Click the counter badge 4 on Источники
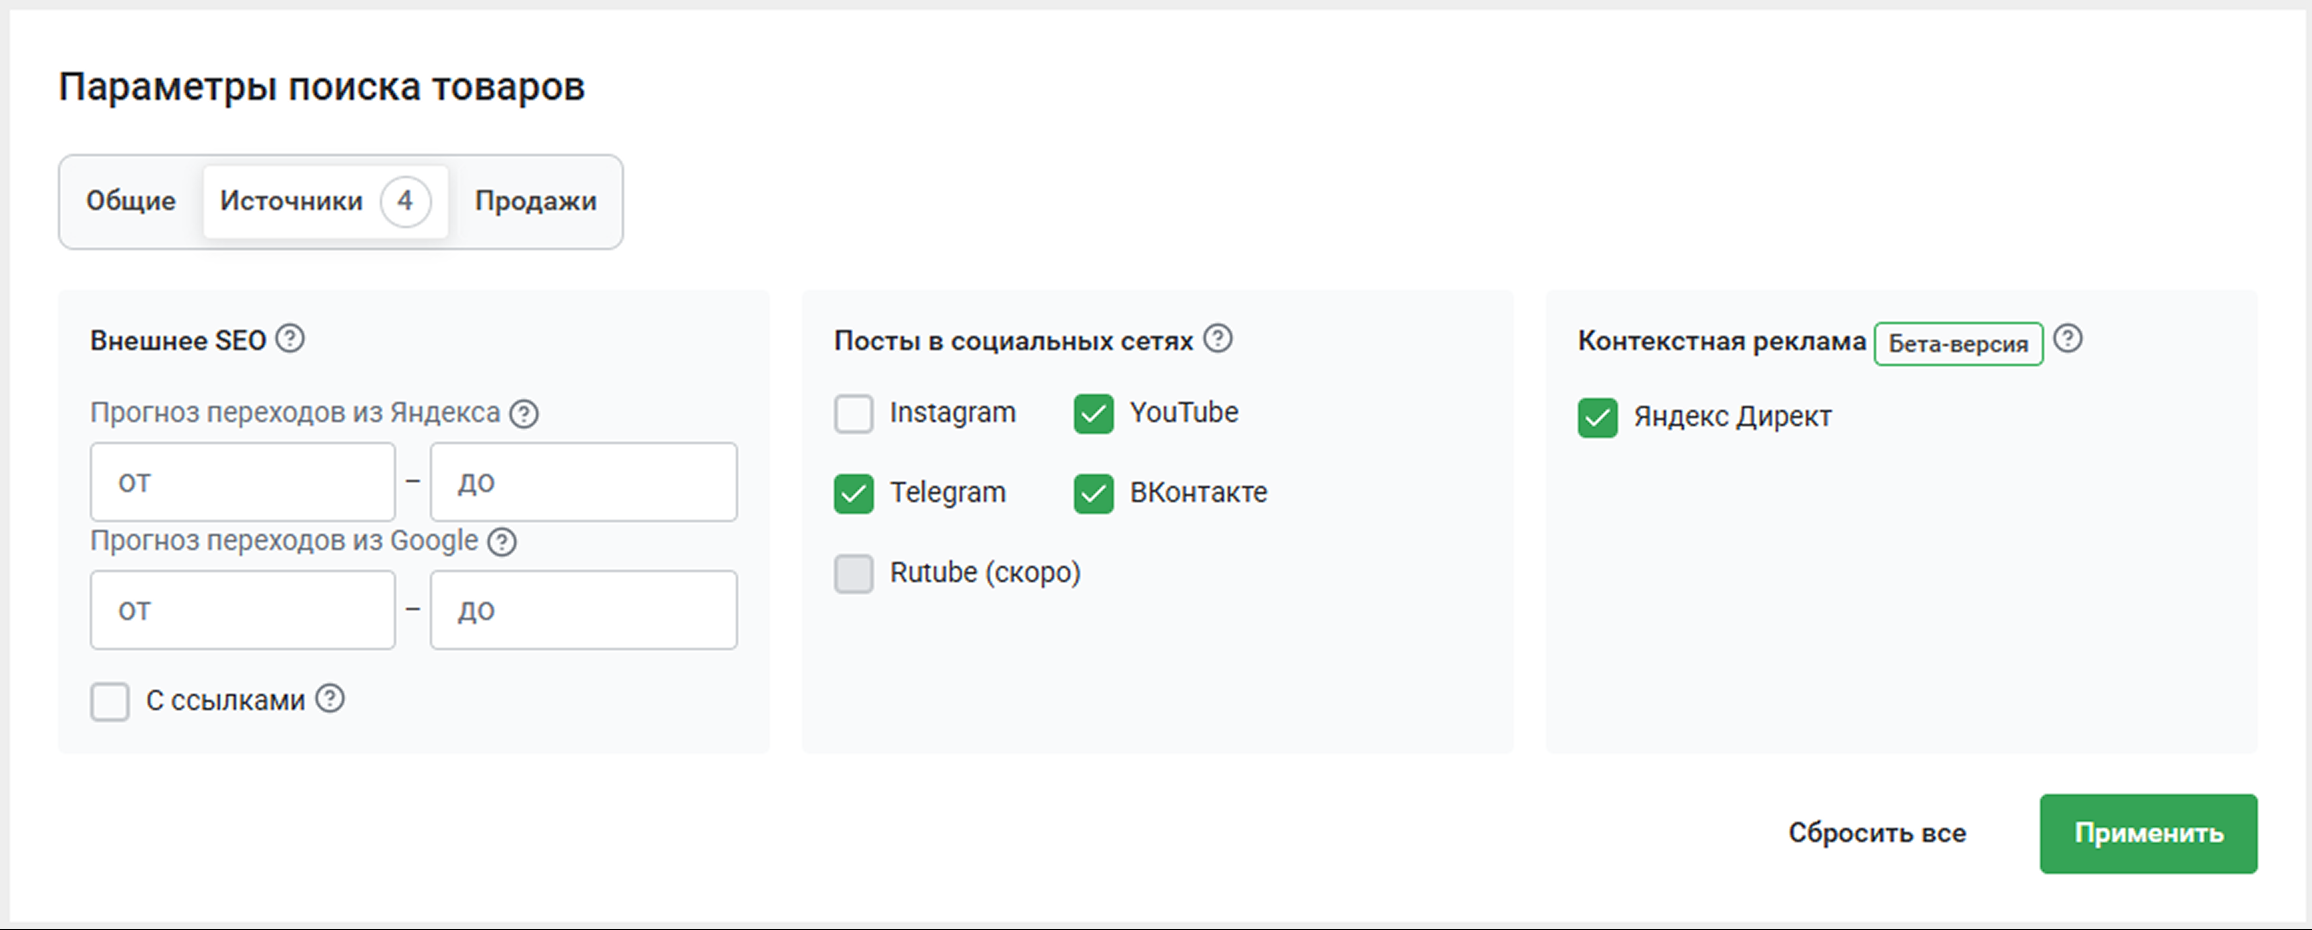The image size is (2312, 930). click(x=405, y=201)
